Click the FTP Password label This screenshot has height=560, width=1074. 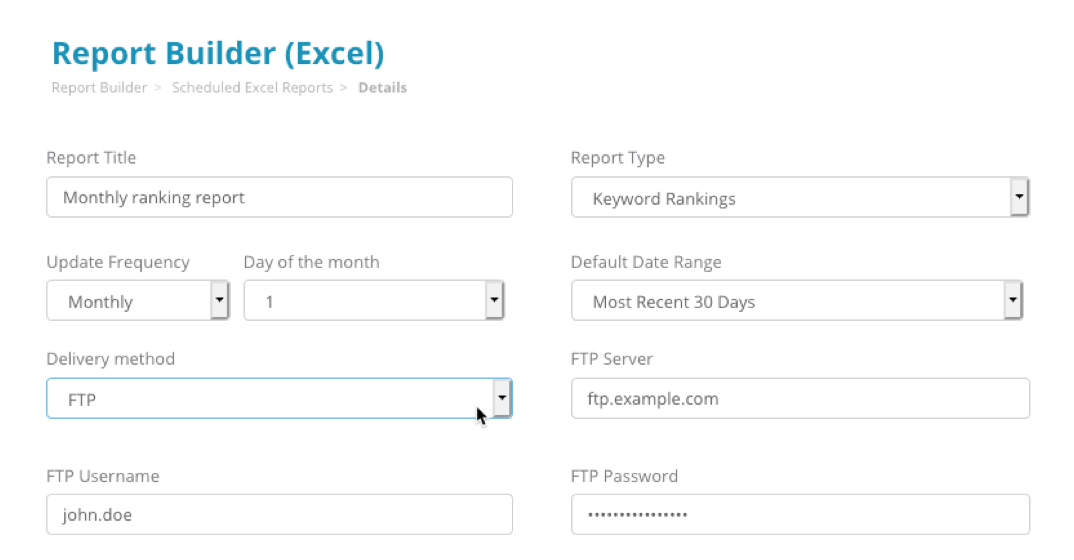point(624,476)
